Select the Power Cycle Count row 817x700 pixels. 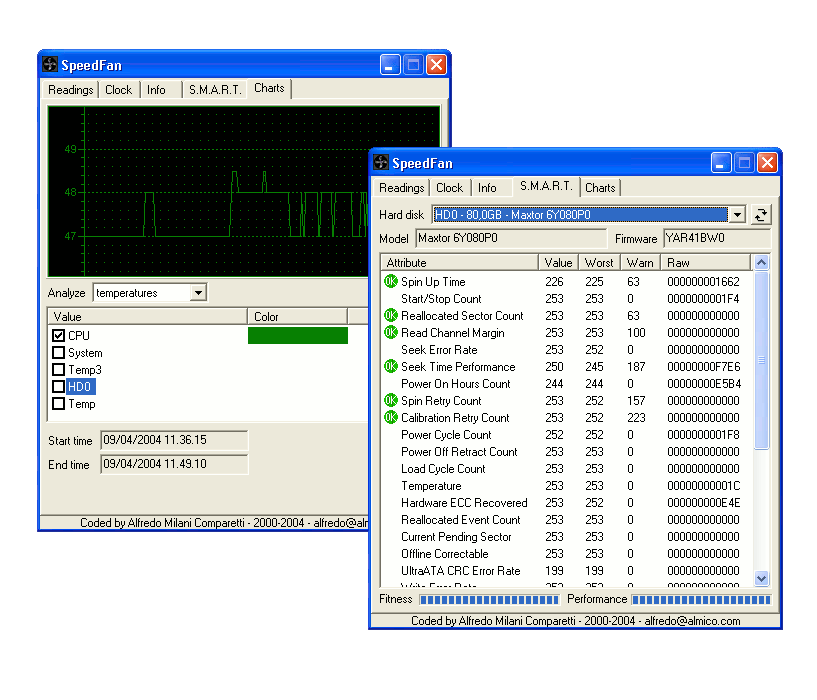tap(567, 435)
